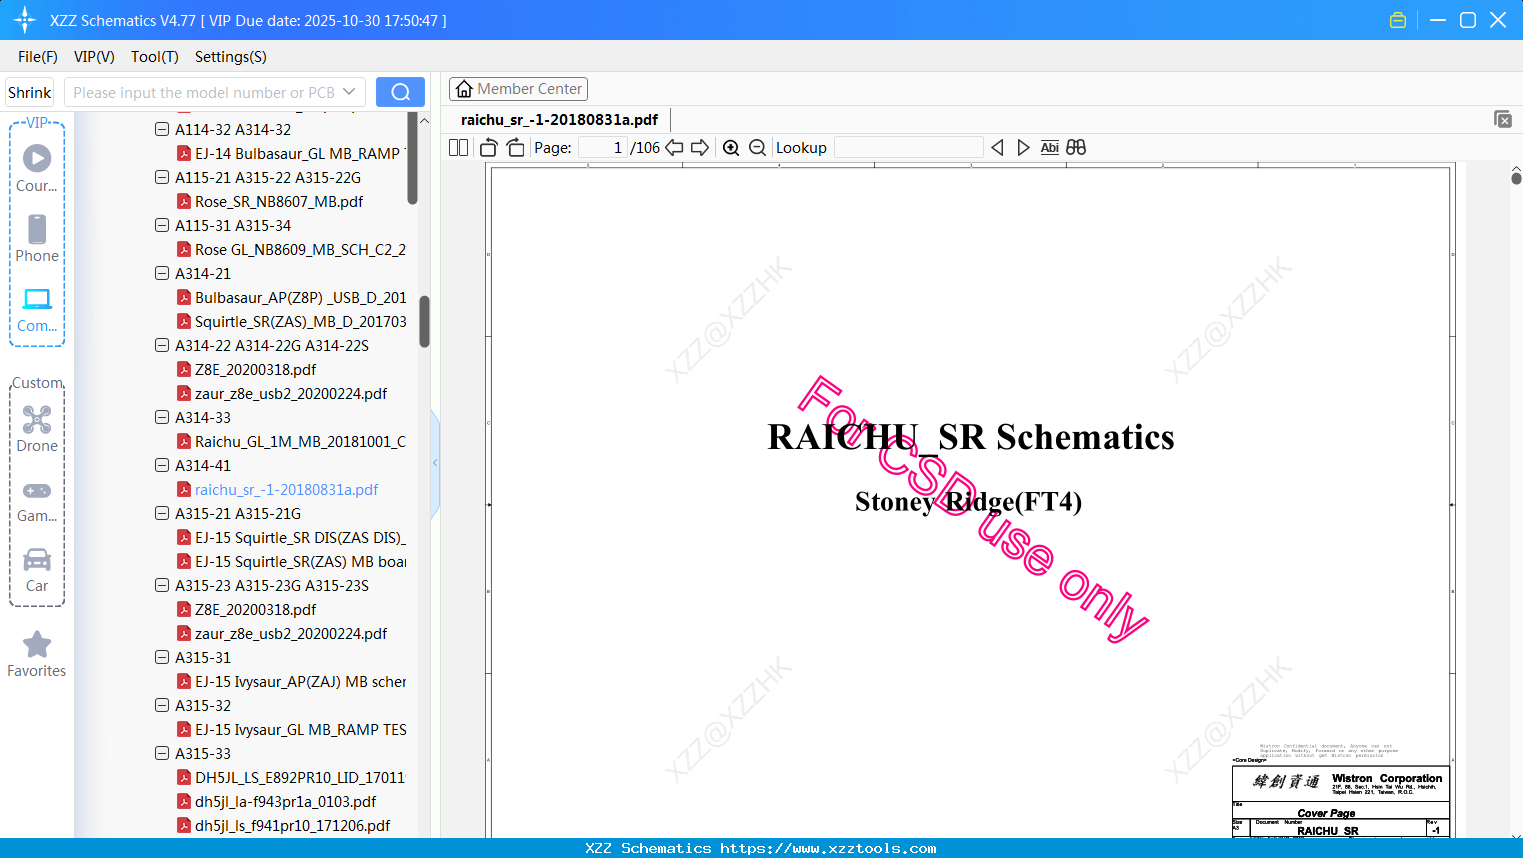The height and width of the screenshot is (858, 1523).
Task: Open the Drone schematics category
Action: coord(37,429)
